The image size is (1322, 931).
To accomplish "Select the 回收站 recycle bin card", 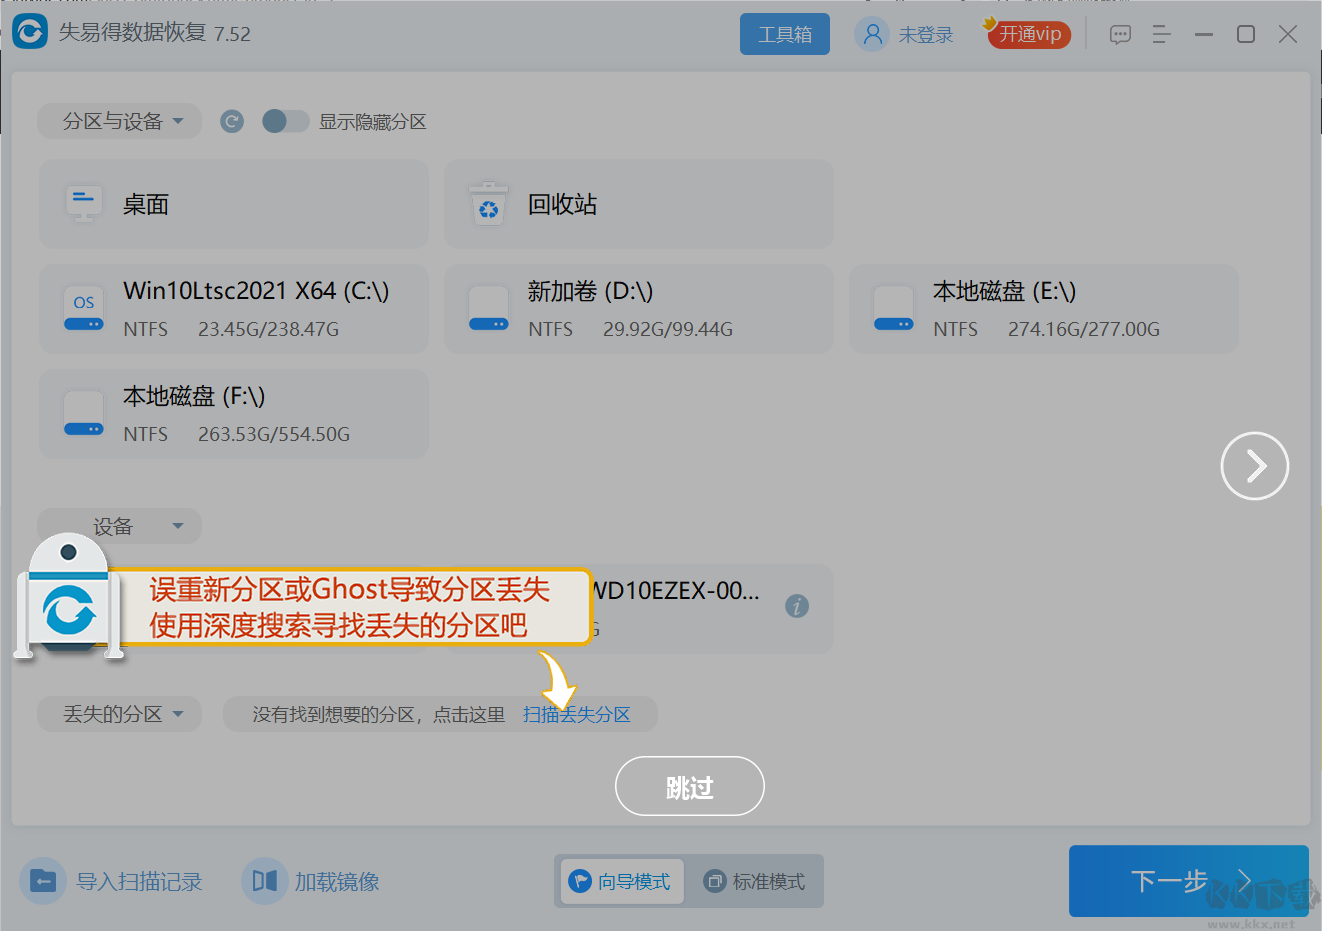I will coord(639,204).
